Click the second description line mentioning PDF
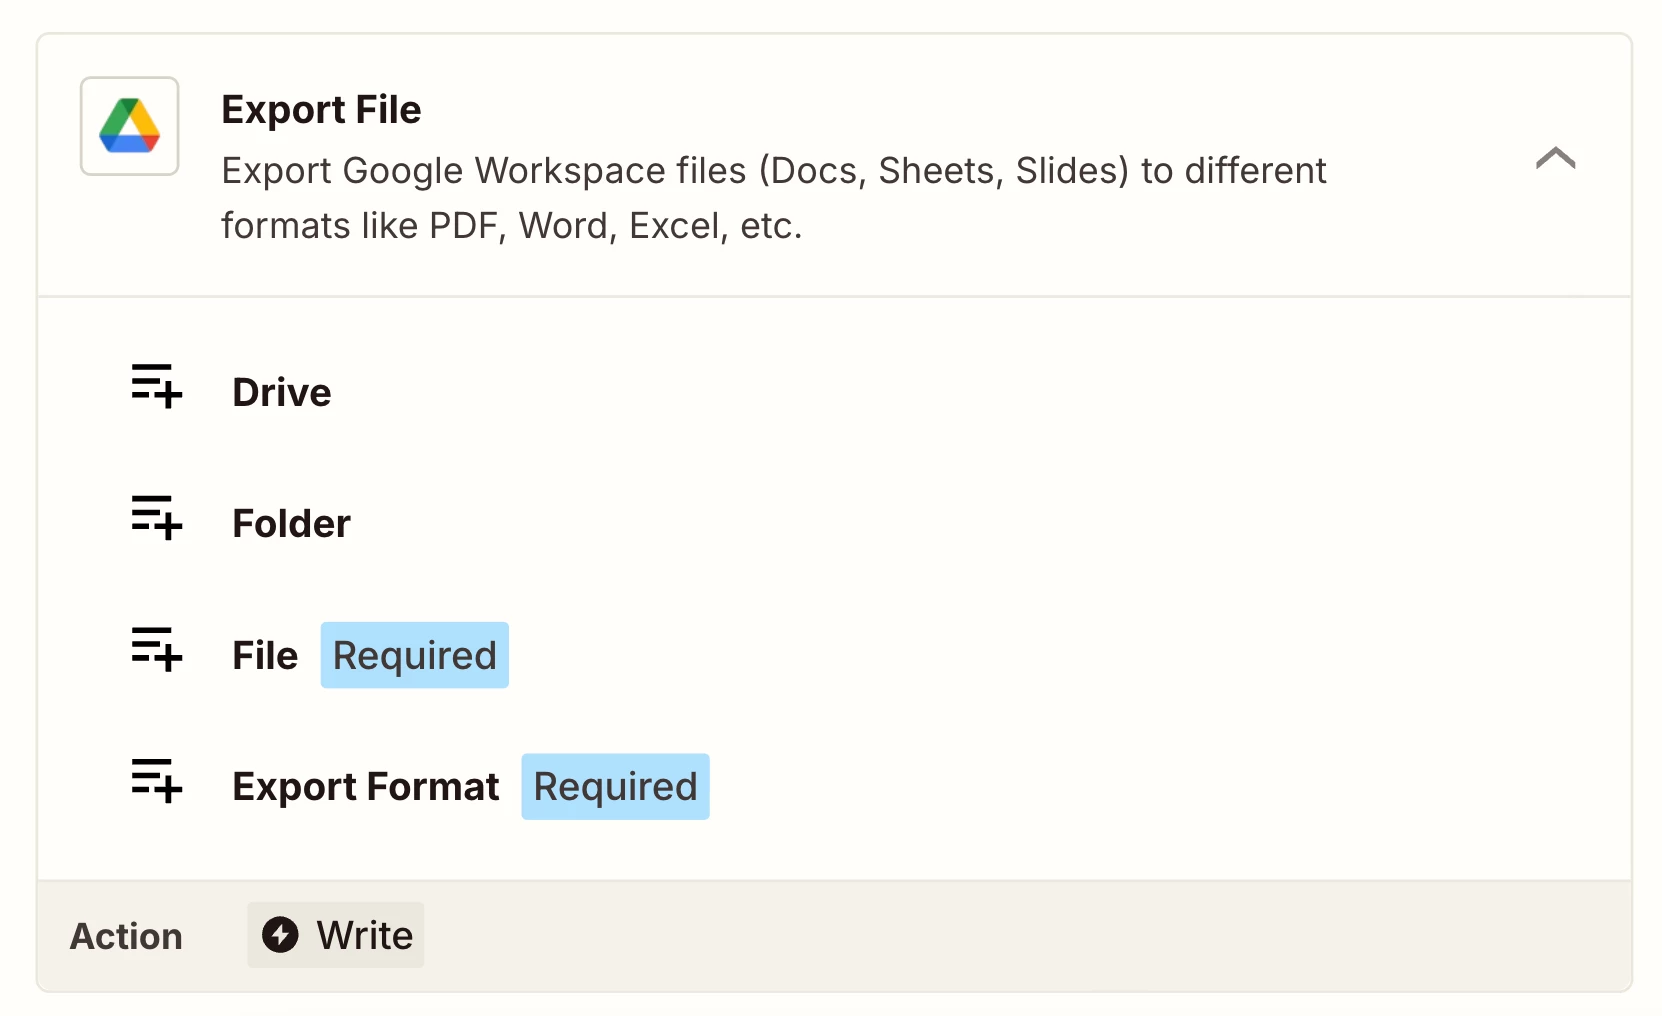This screenshot has height=1016, width=1662. coord(511,226)
